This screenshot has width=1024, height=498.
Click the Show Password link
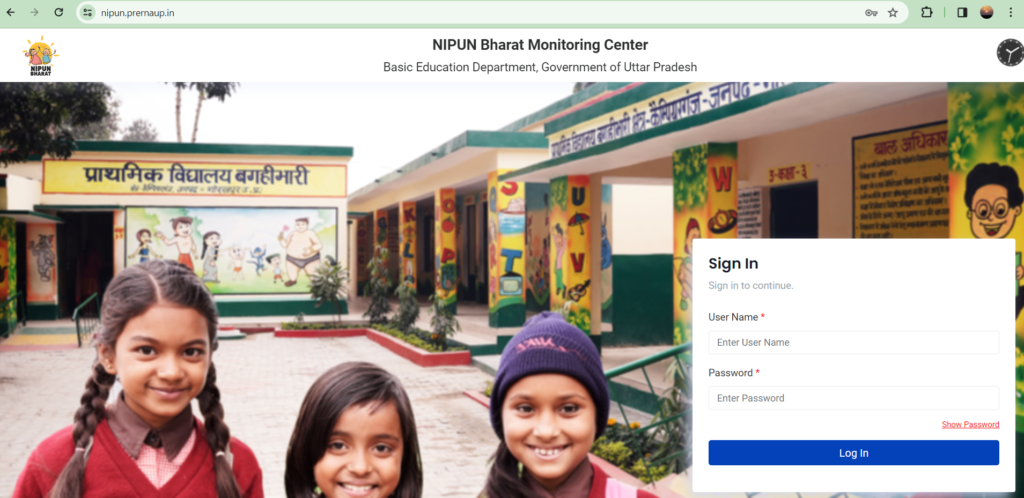(x=970, y=424)
